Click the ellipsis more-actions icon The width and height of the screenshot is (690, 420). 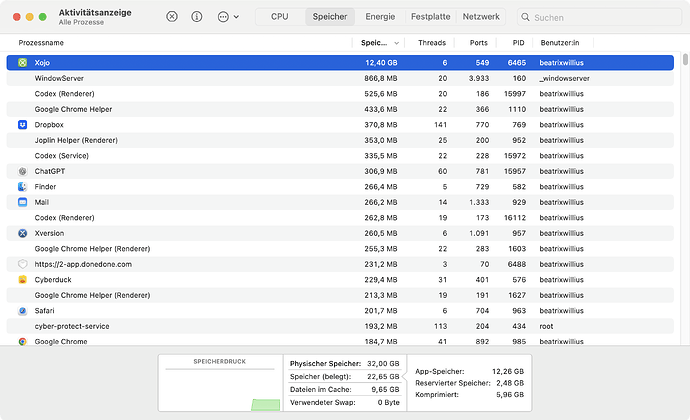[223, 17]
